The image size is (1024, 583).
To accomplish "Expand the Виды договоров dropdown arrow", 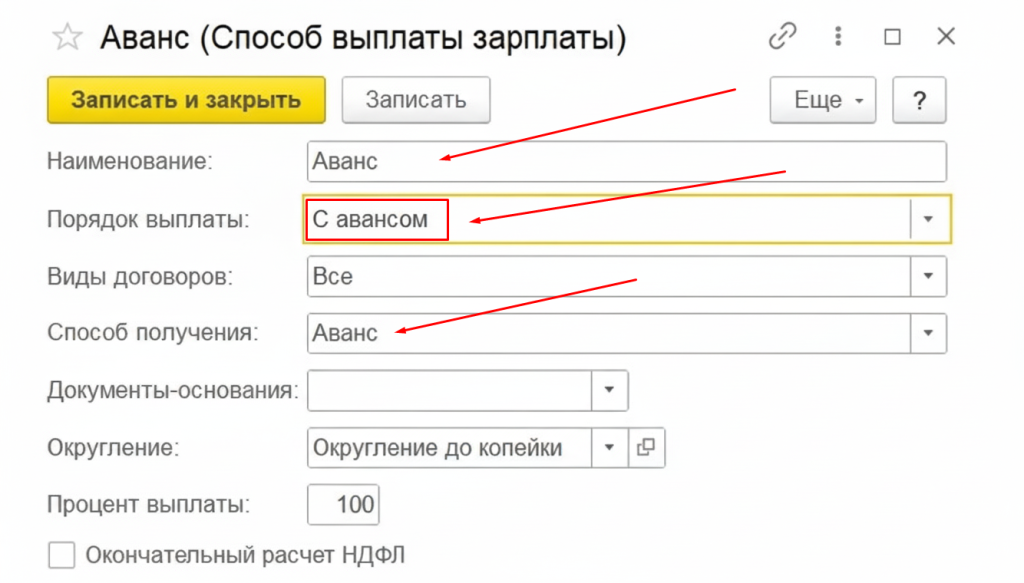I will click(x=928, y=276).
